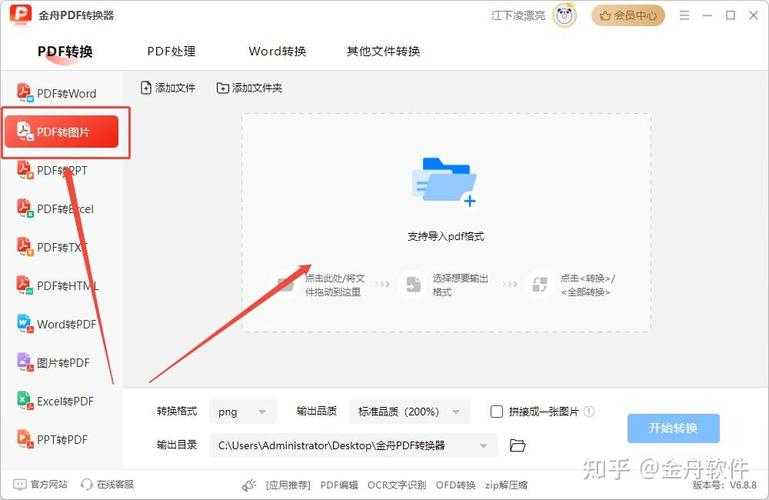Open the 其他文件转换 tab

(x=383, y=51)
